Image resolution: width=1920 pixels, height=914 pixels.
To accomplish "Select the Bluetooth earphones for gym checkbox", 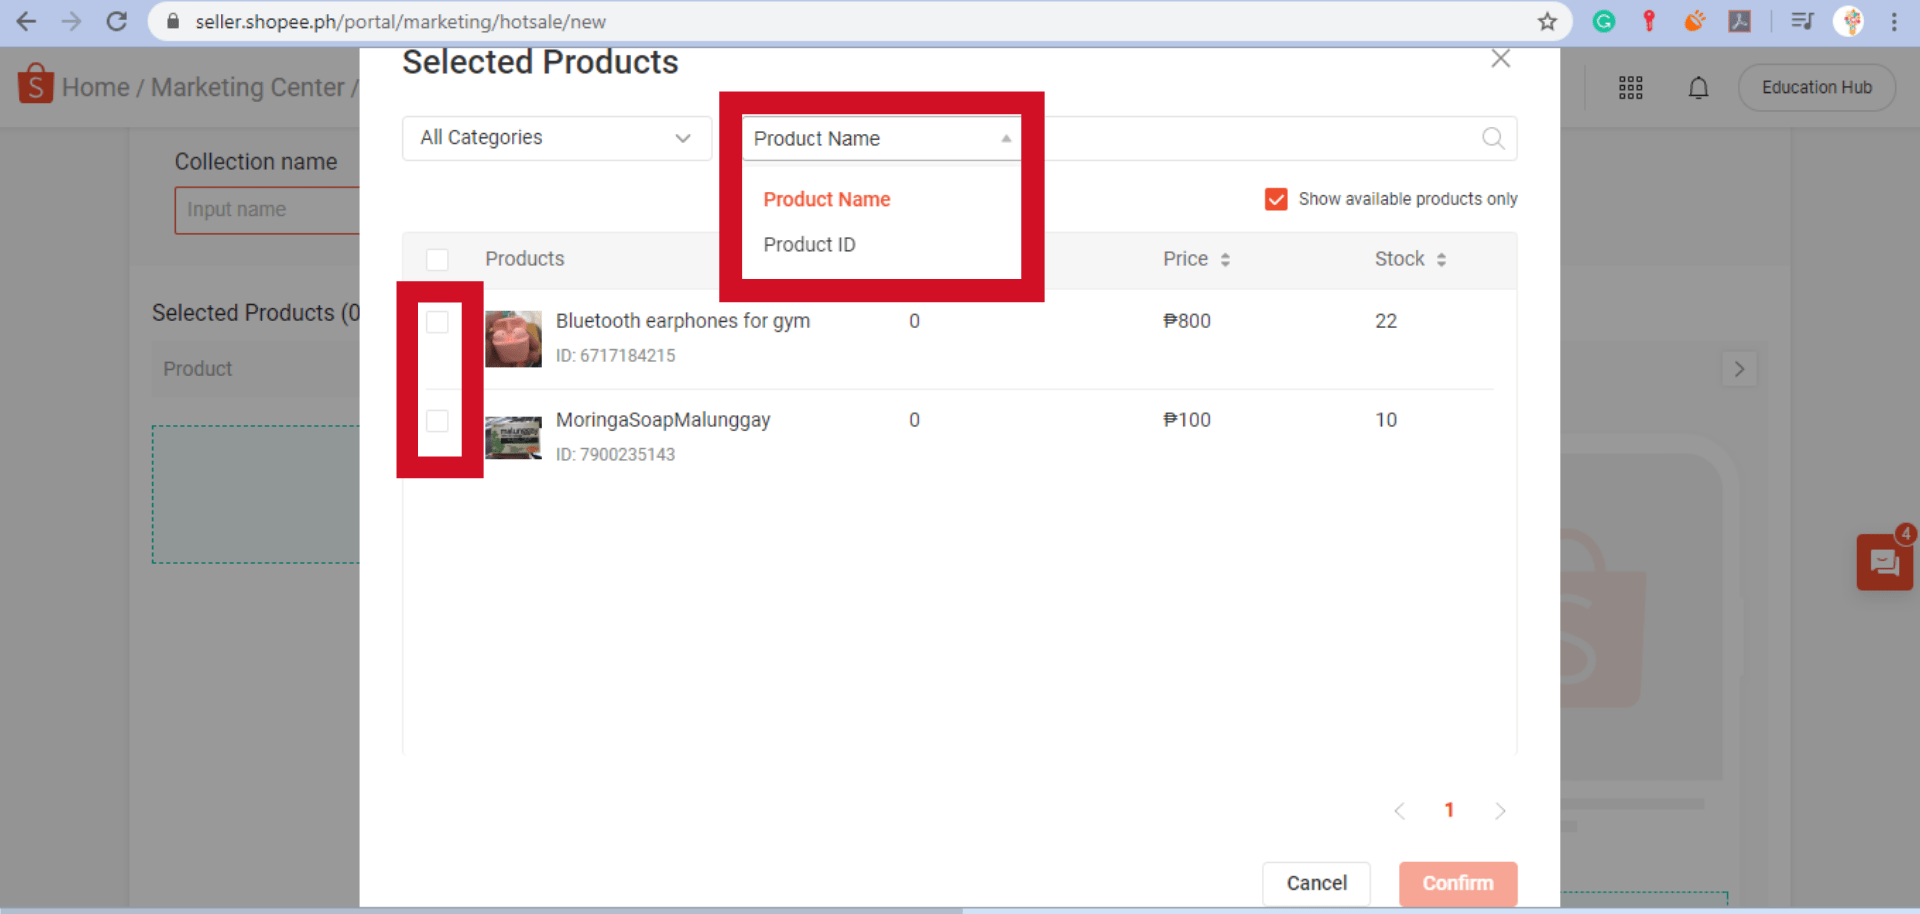I will point(437,321).
